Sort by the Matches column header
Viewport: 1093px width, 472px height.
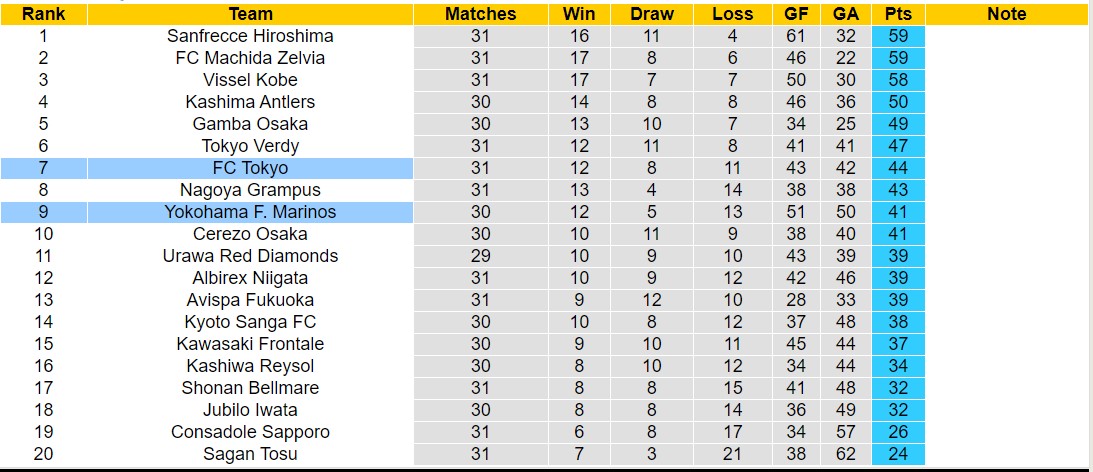(x=480, y=14)
